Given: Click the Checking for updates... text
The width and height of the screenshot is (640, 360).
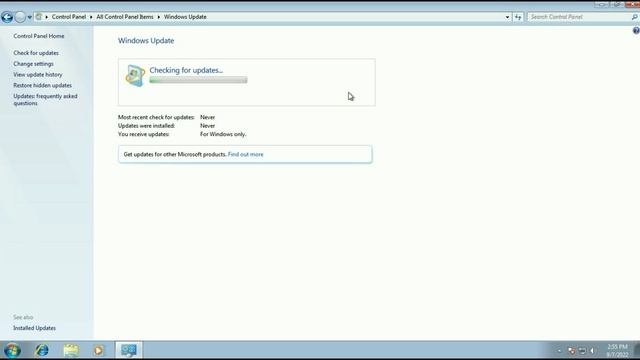Looking at the screenshot, I should click(x=186, y=70).
